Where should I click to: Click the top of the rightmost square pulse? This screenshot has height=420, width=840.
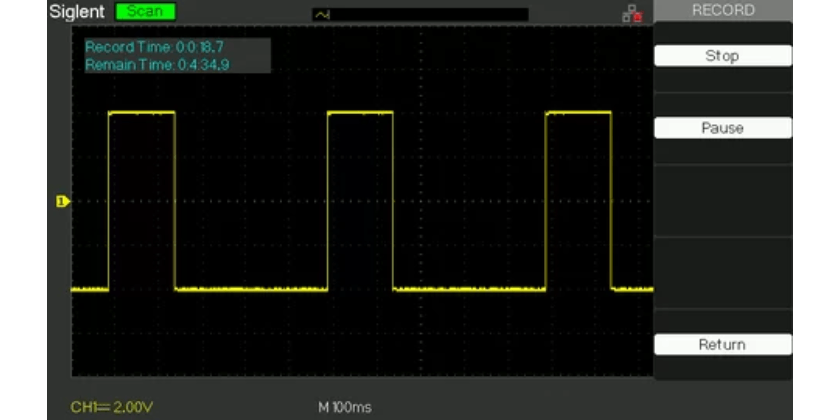pyautogui.click(x=578, y=112)
